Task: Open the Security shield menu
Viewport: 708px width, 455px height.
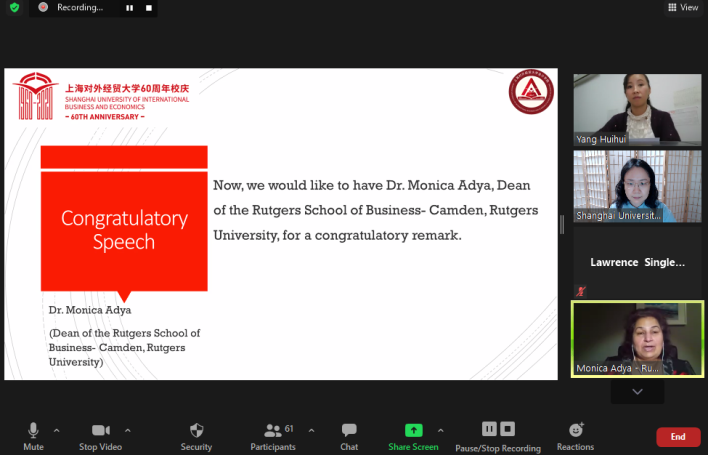Action: pos(196,434)
